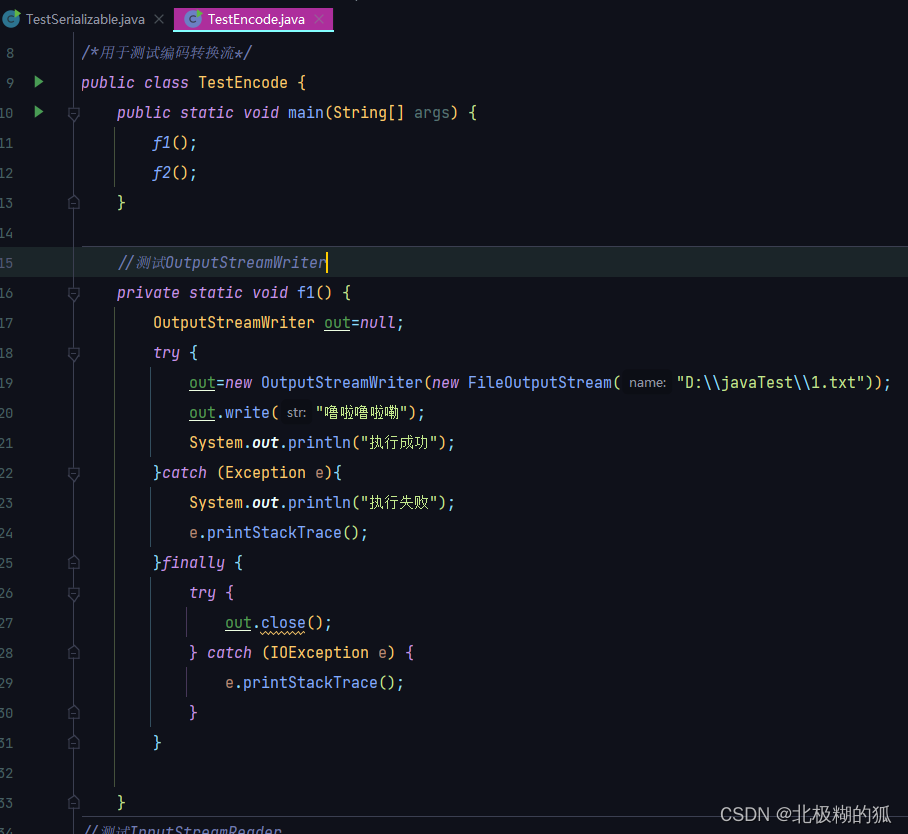
Task: Click the str: parameter hint
Action: (296, 412)
